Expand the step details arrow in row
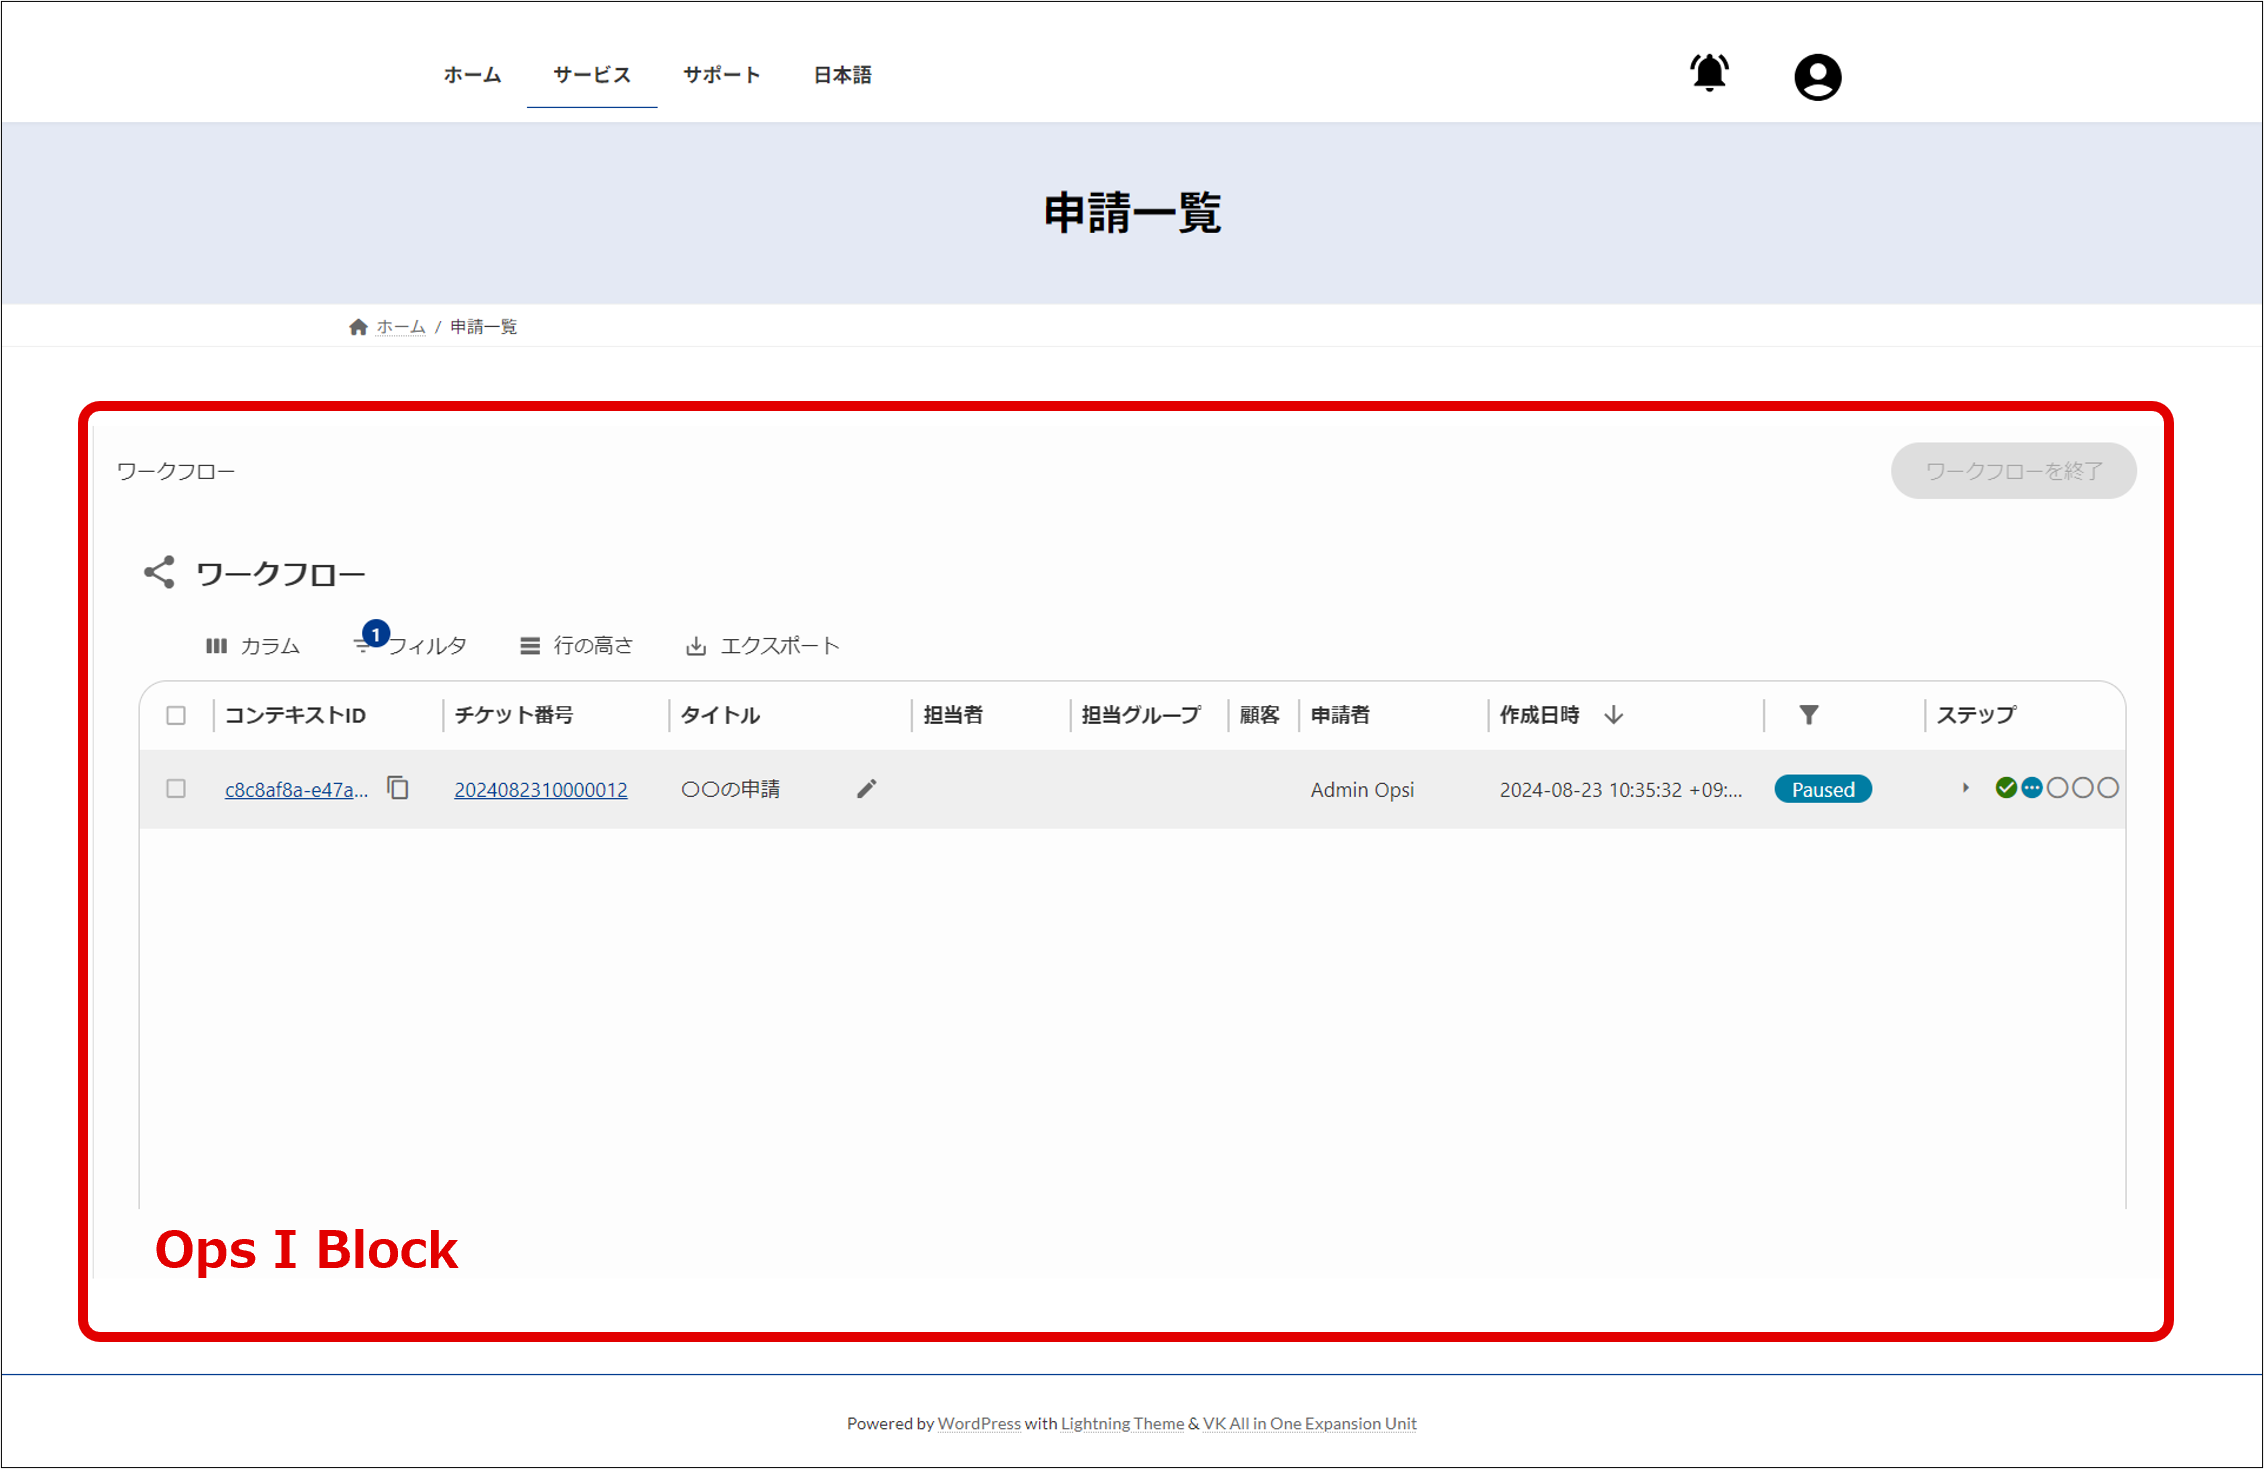2264x1469 pixels. (1965, 788)
